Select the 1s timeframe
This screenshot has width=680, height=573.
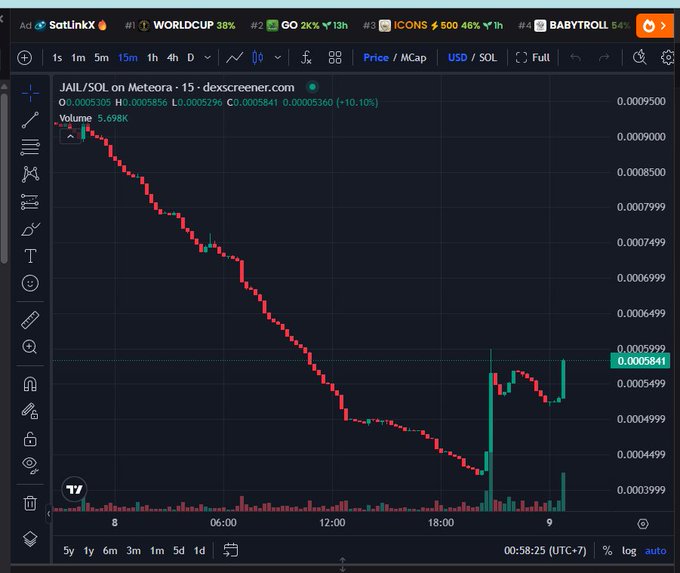57,58
